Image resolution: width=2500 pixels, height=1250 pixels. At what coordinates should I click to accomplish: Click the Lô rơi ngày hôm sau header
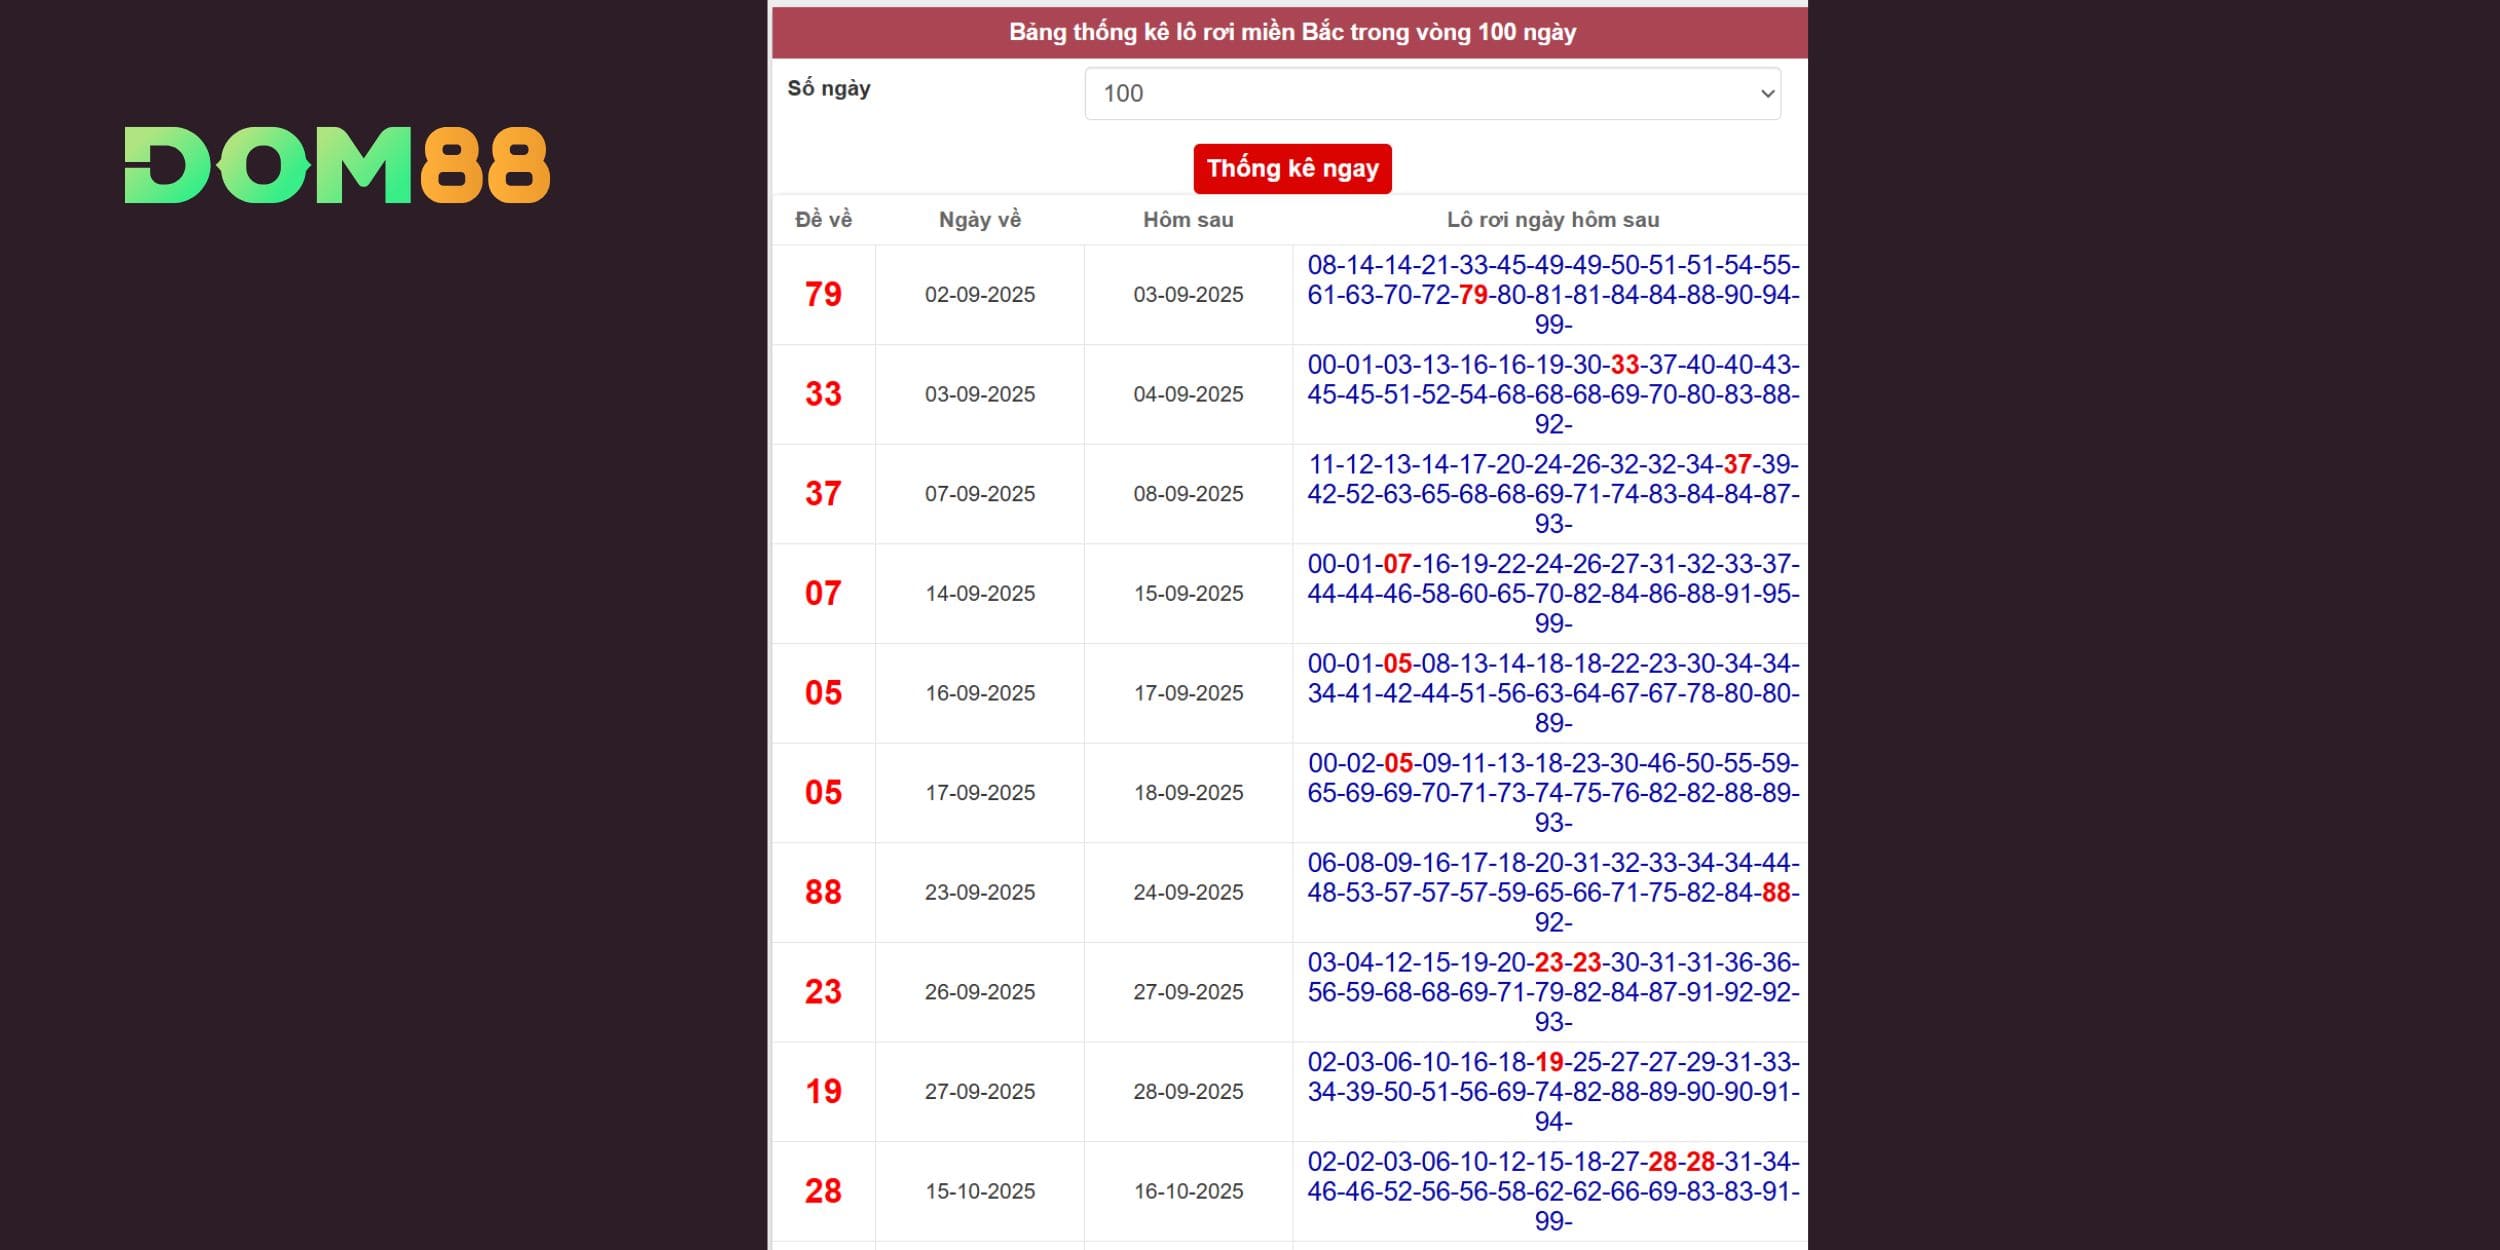(x=1552, y=220)
